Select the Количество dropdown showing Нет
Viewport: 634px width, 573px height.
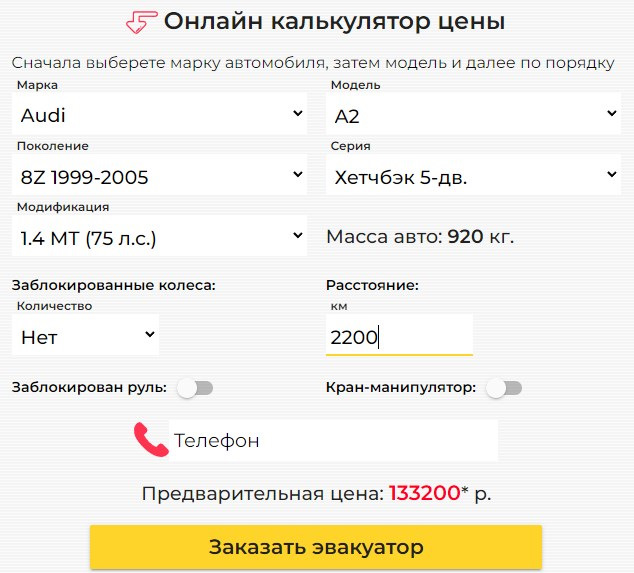[x=88, y=336]
